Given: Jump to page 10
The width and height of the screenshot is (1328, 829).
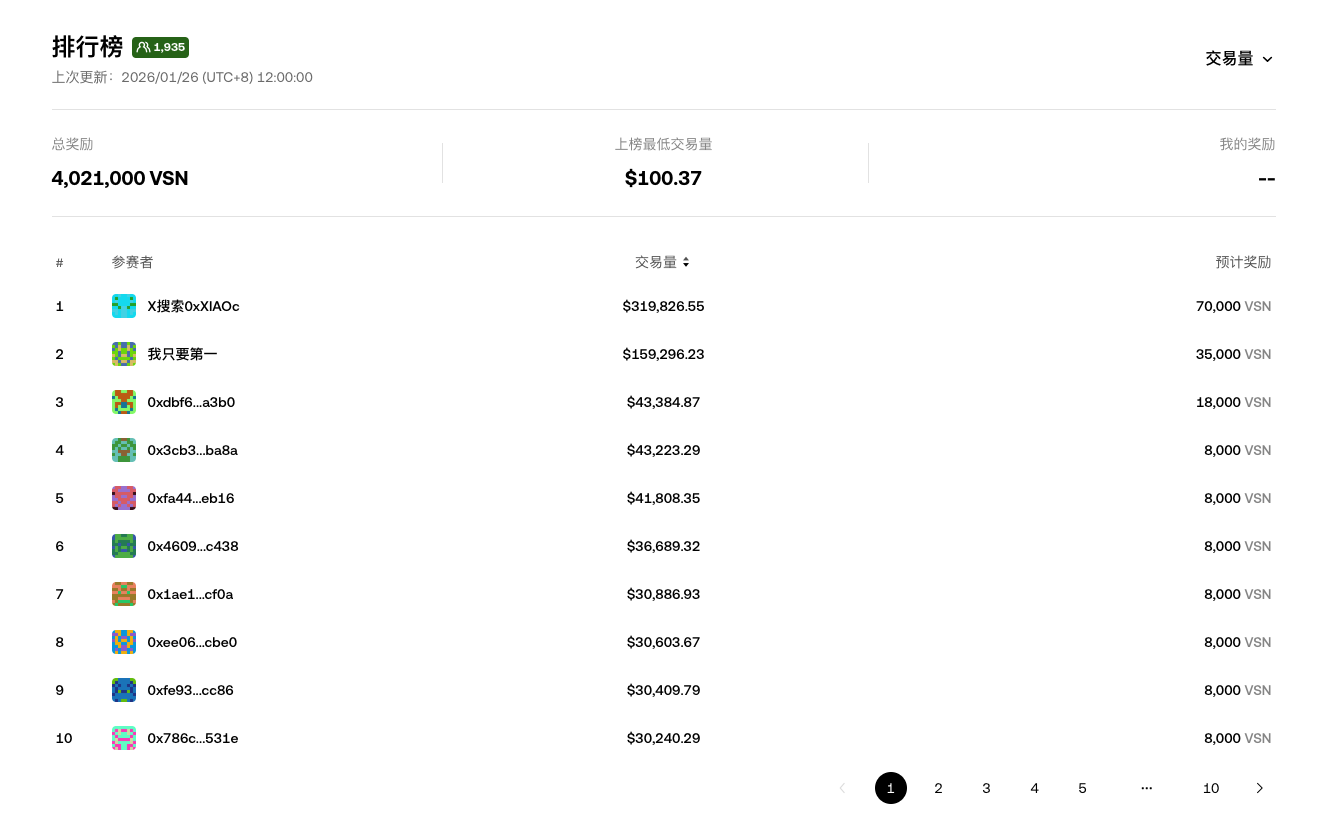Looking at the screenshot, I should tap(1211, 788).
